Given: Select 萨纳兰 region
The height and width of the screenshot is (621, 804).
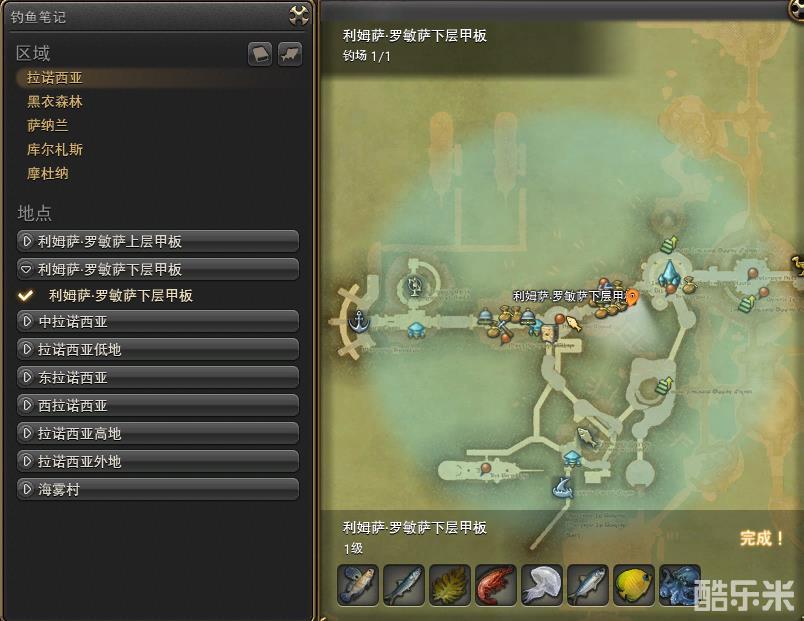Looking at the screenshot, I should click(48, 126).
